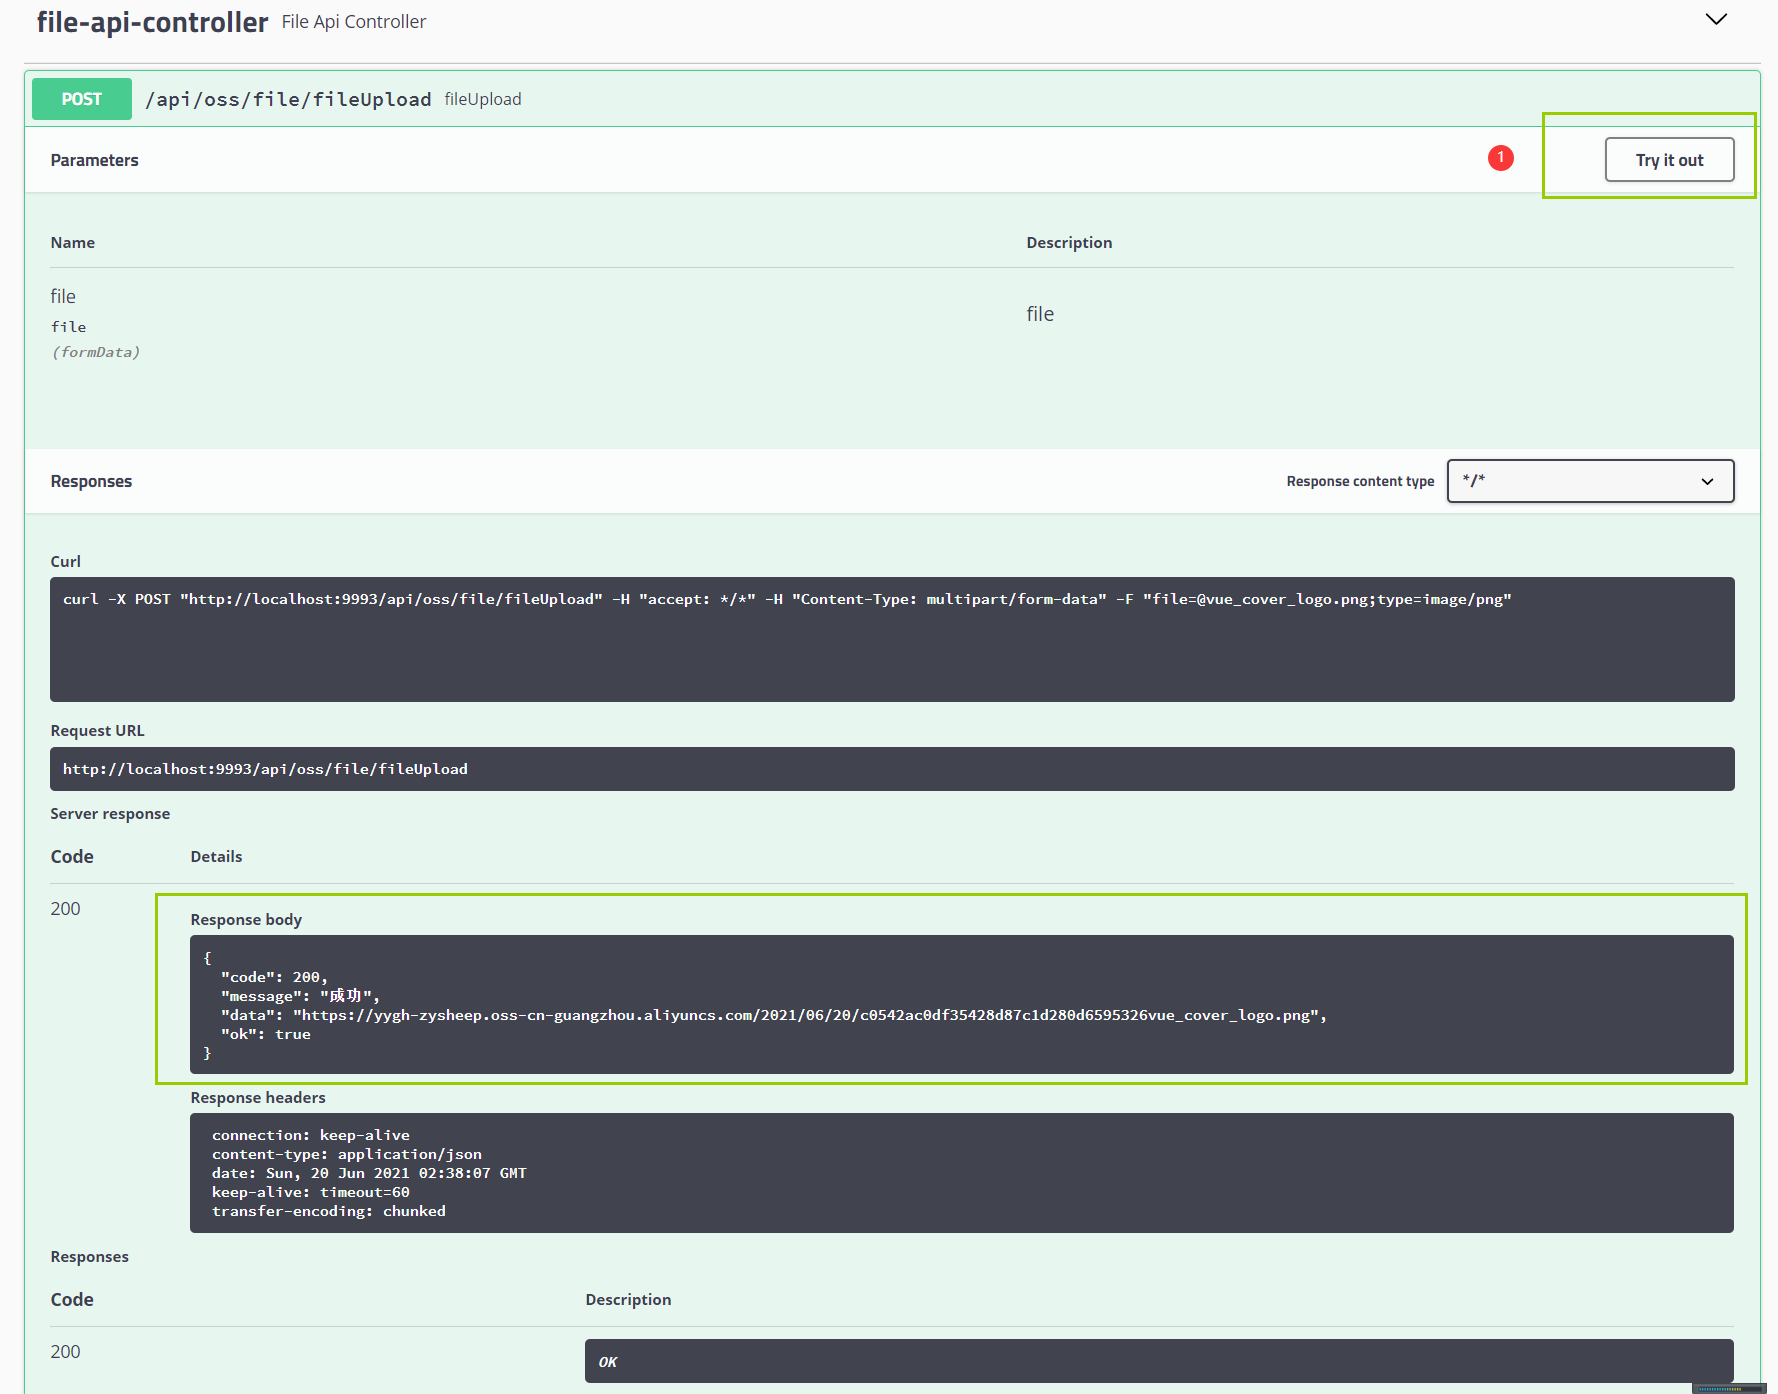Click the content-type: application/json header line

click(x=347, y=1154)
